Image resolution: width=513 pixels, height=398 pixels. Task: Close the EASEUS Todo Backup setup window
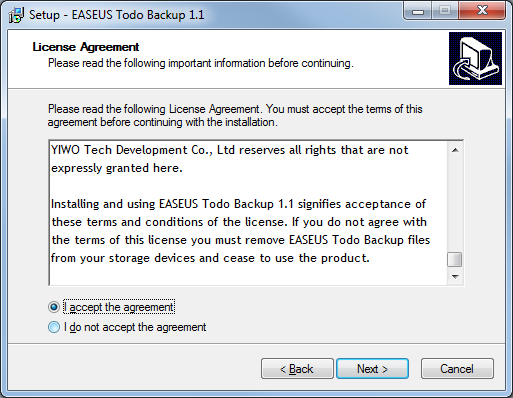click(482, 12)
